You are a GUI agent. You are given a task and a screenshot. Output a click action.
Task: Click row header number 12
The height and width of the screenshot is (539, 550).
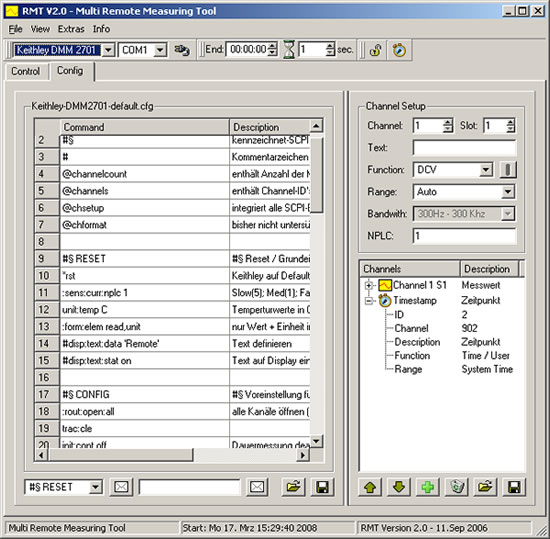tap(47, 310)
